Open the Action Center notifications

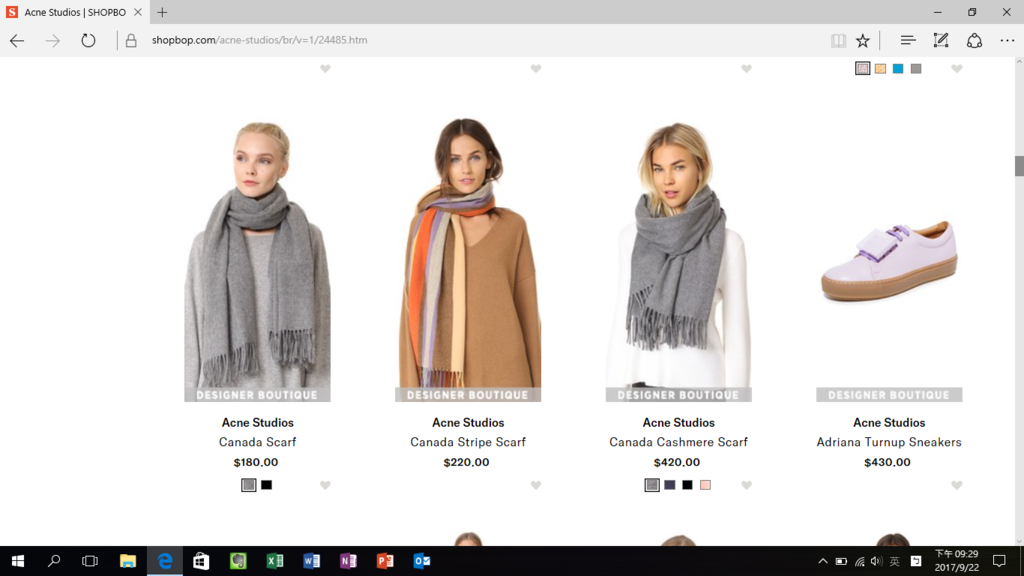point(999,561)
